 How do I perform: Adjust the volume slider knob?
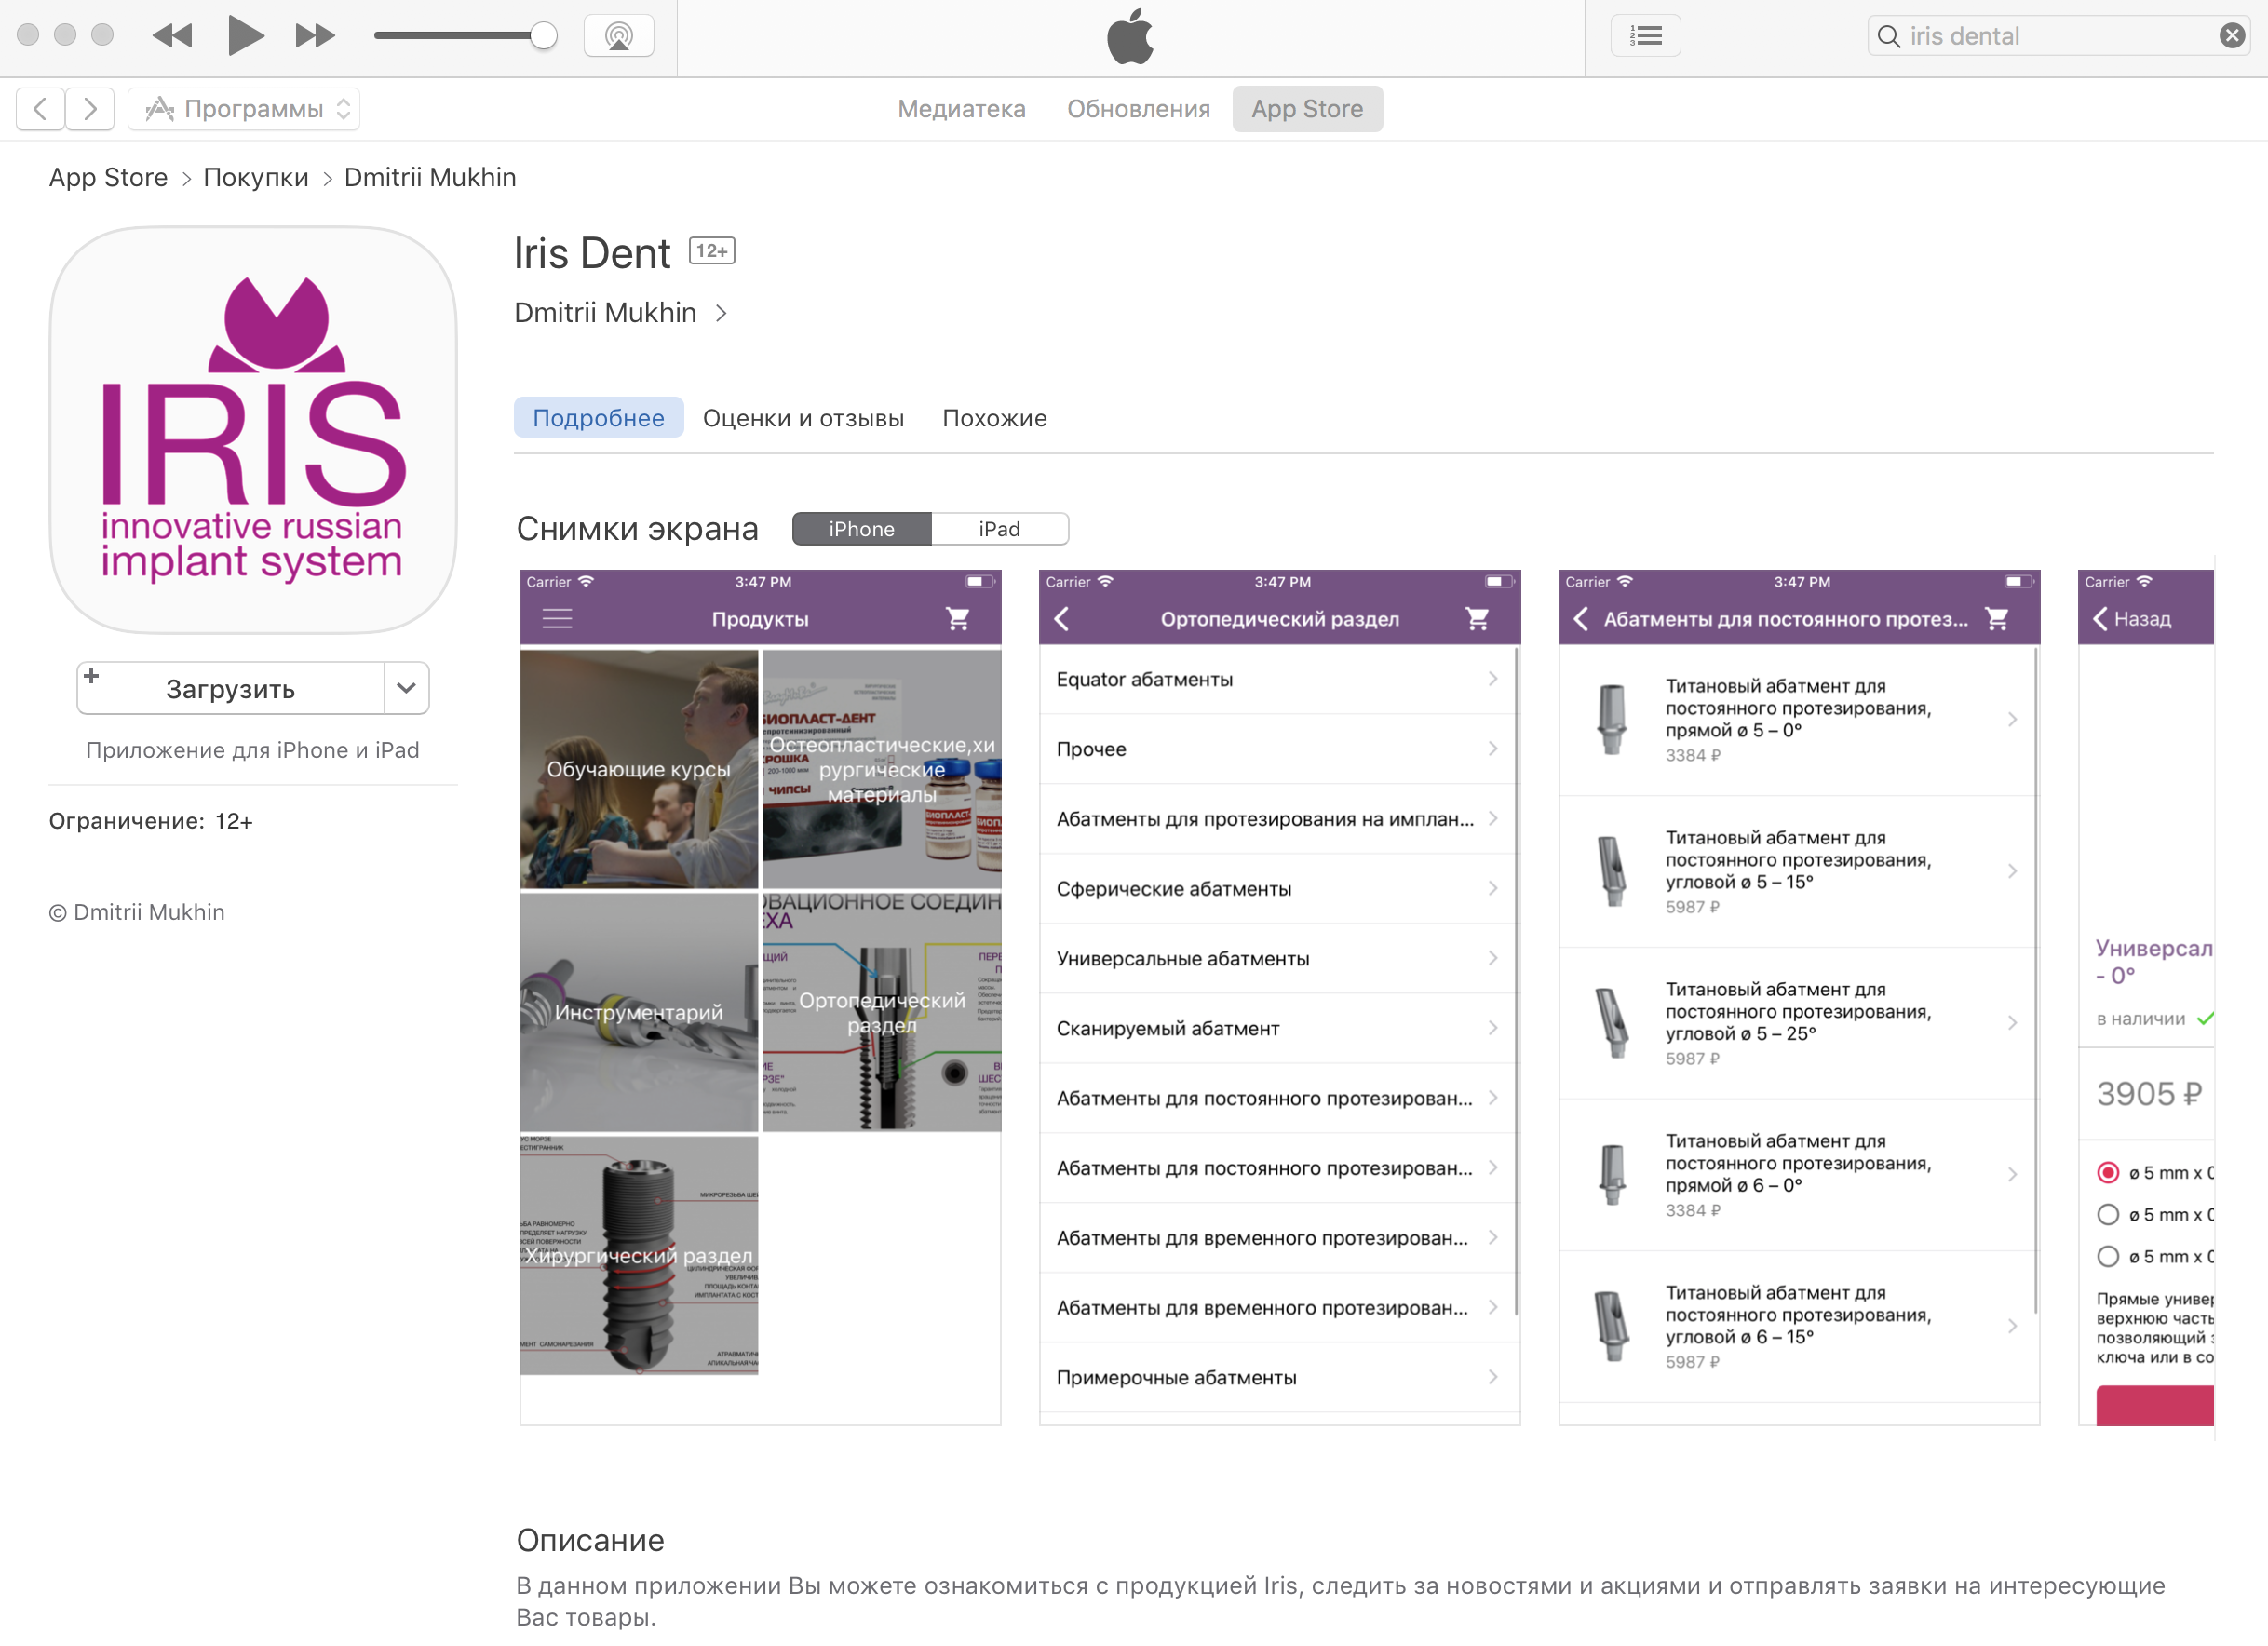[543, 36]
